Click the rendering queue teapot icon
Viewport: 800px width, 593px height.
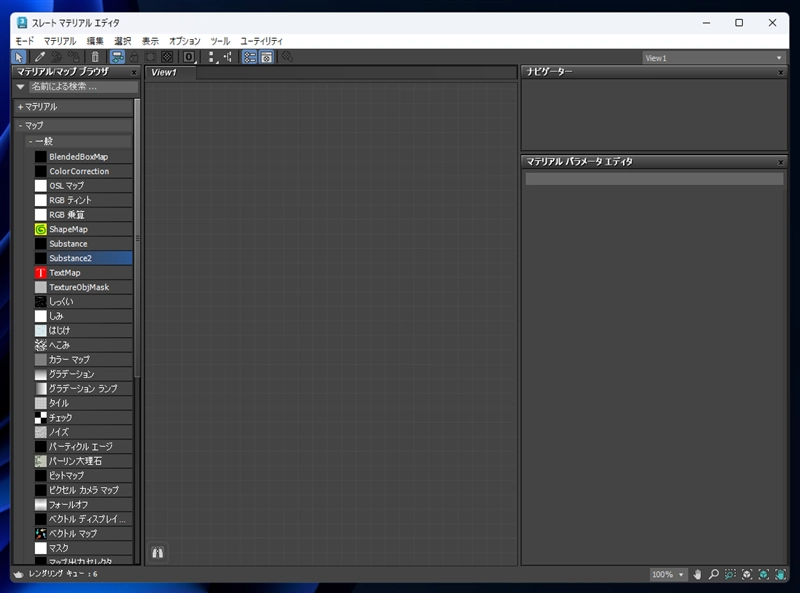[19, 574]
